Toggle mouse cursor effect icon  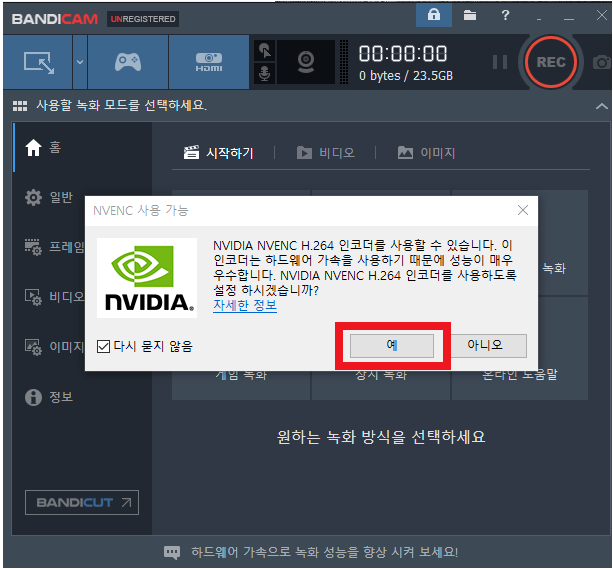[x=265, y=50]
